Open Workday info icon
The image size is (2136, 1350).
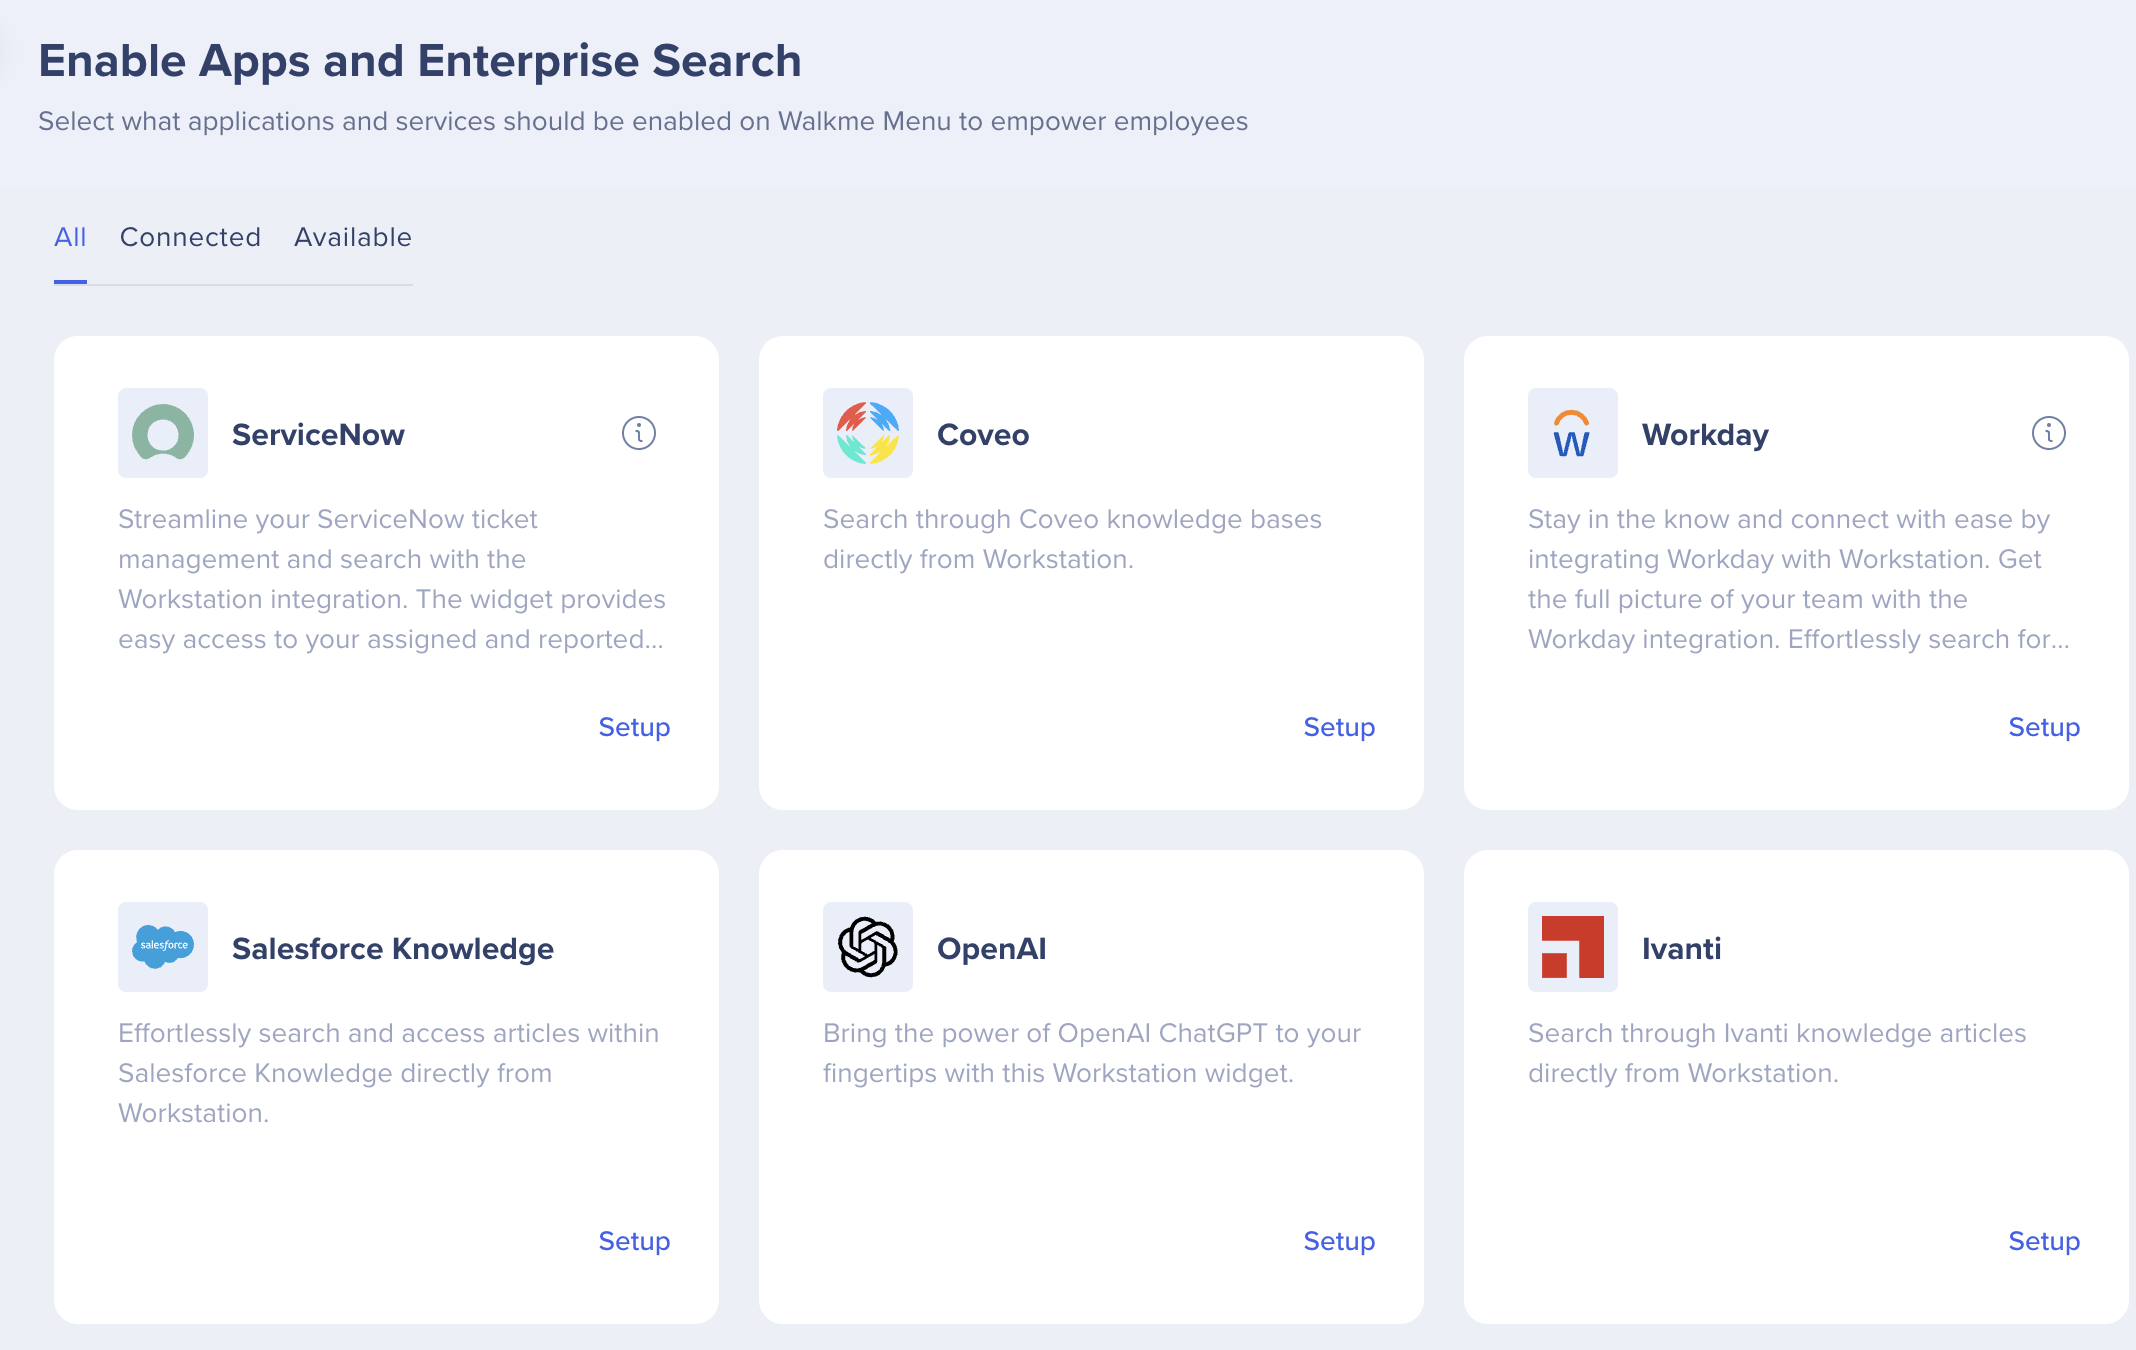click(x=2049, y=433)
